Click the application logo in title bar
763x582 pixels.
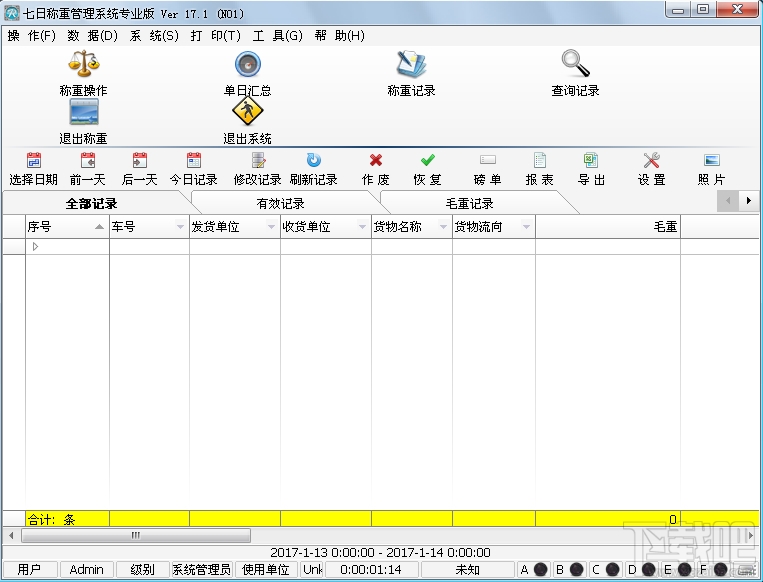pos(12,13)
